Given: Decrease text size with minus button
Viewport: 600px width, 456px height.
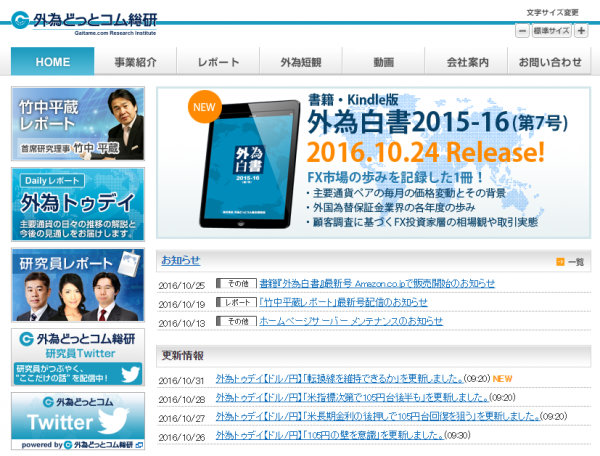Looking at the screenshot, I should [522, 31].
